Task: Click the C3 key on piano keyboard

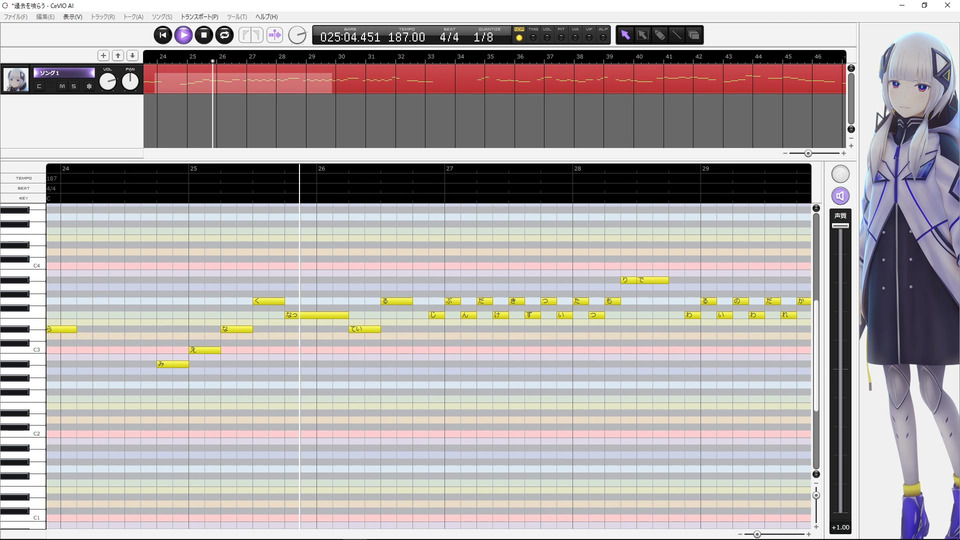Action: (x=23, y=350)
